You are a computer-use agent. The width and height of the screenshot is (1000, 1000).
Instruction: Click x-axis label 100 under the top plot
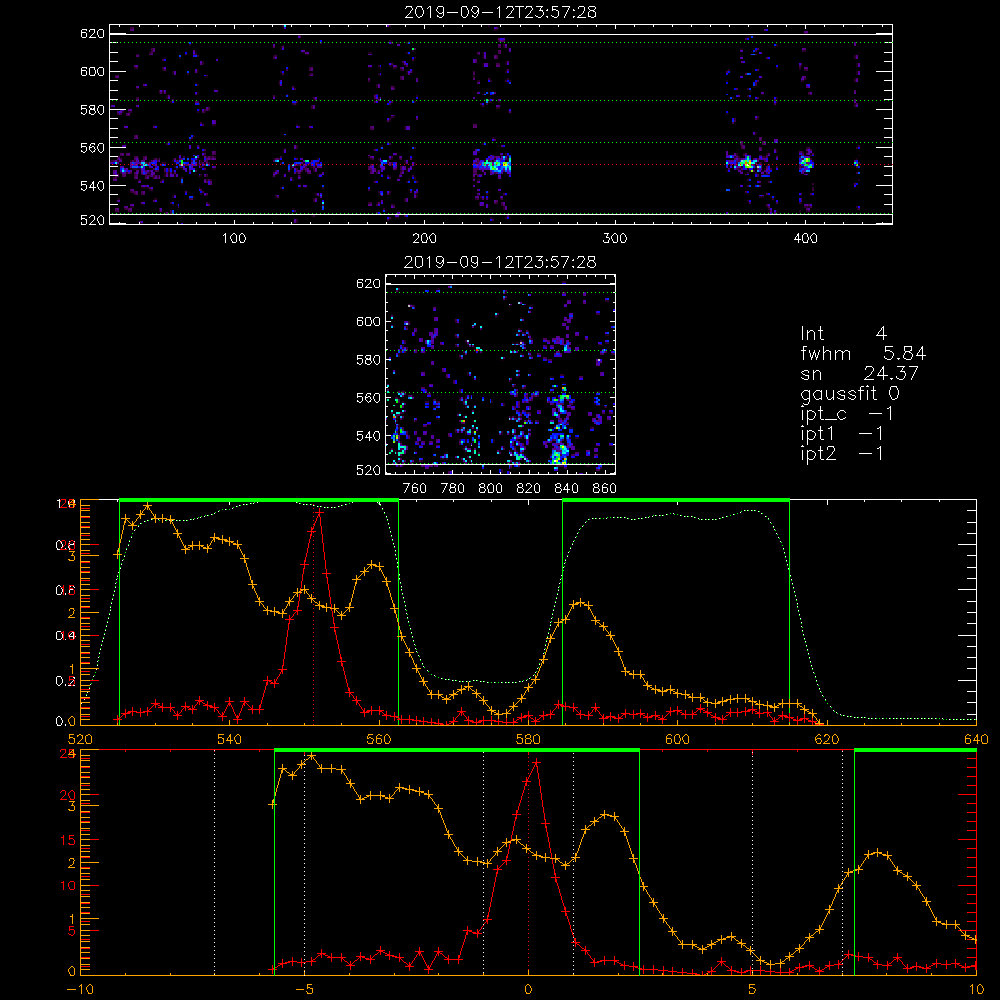pyautogui.click(x=234, y=239)
